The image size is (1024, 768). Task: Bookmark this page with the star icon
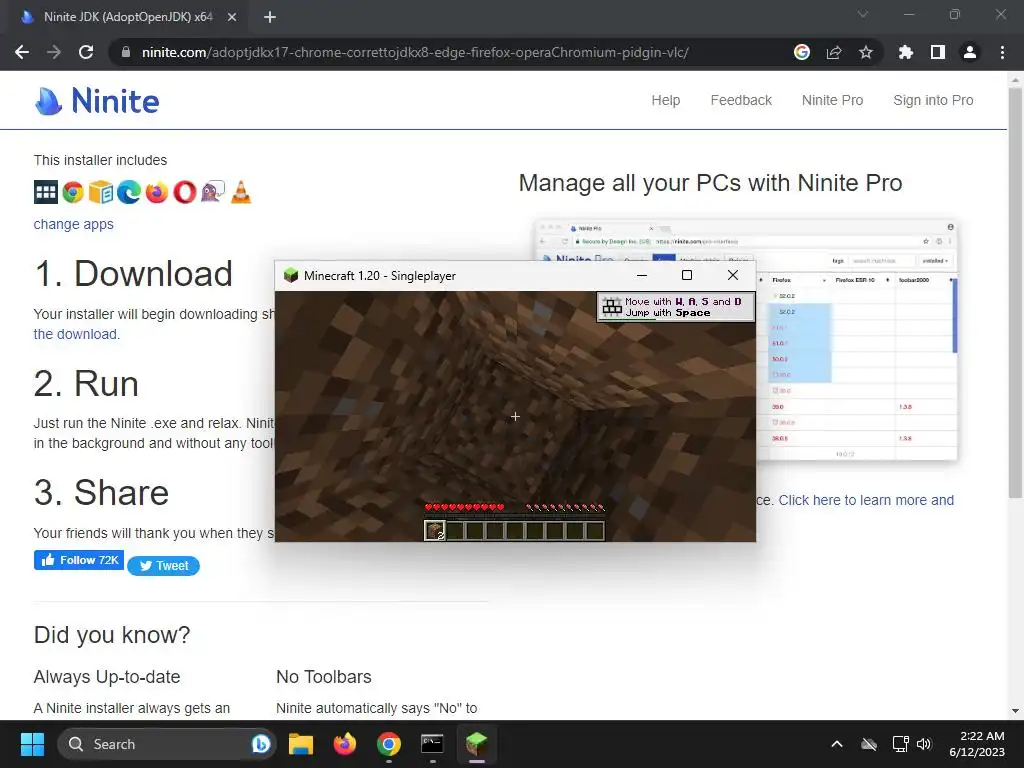(x=866, y=52)
